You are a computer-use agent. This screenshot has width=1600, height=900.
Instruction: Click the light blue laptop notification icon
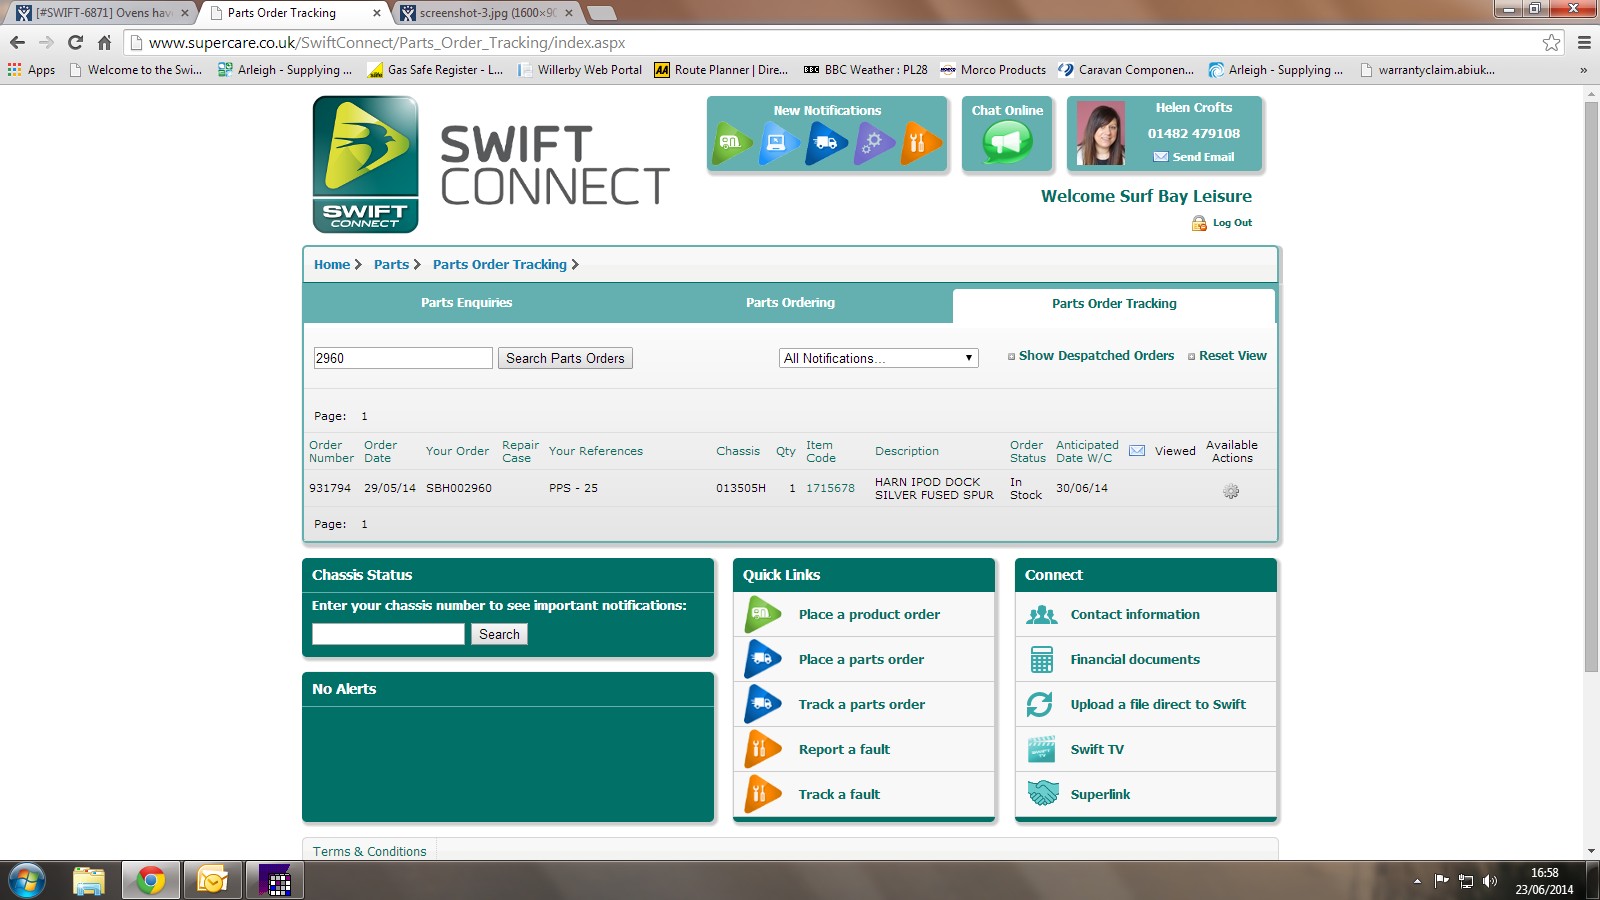[x=779, y=143]
